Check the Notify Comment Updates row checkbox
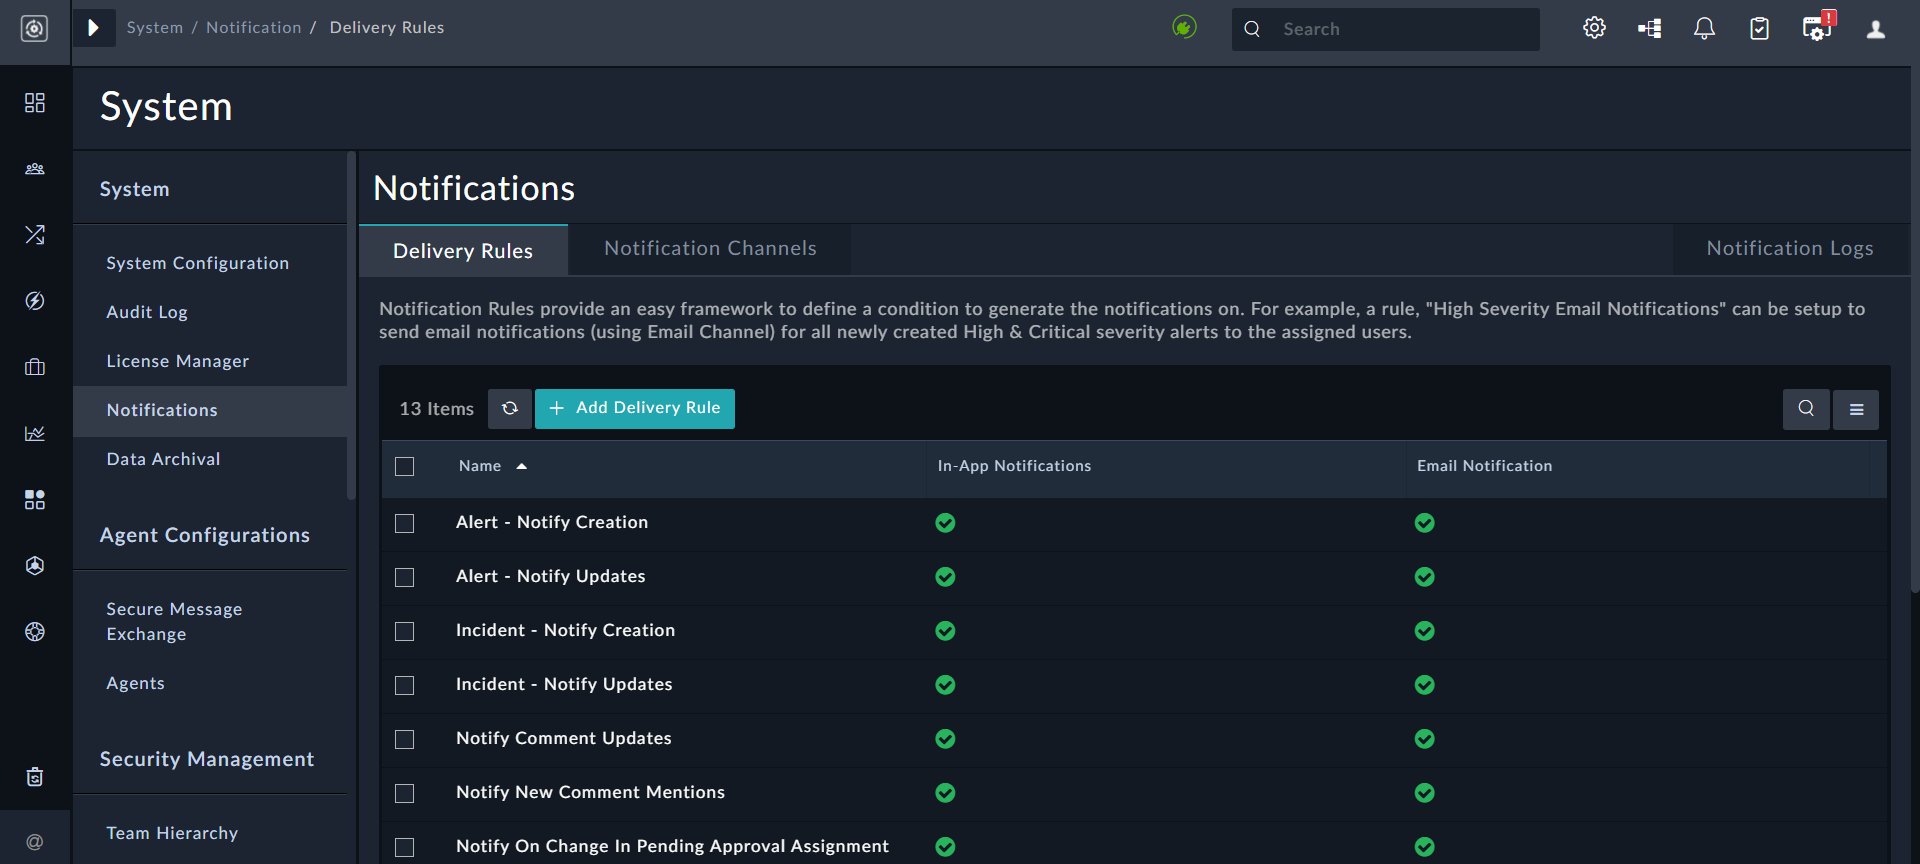 coord(405,740)
